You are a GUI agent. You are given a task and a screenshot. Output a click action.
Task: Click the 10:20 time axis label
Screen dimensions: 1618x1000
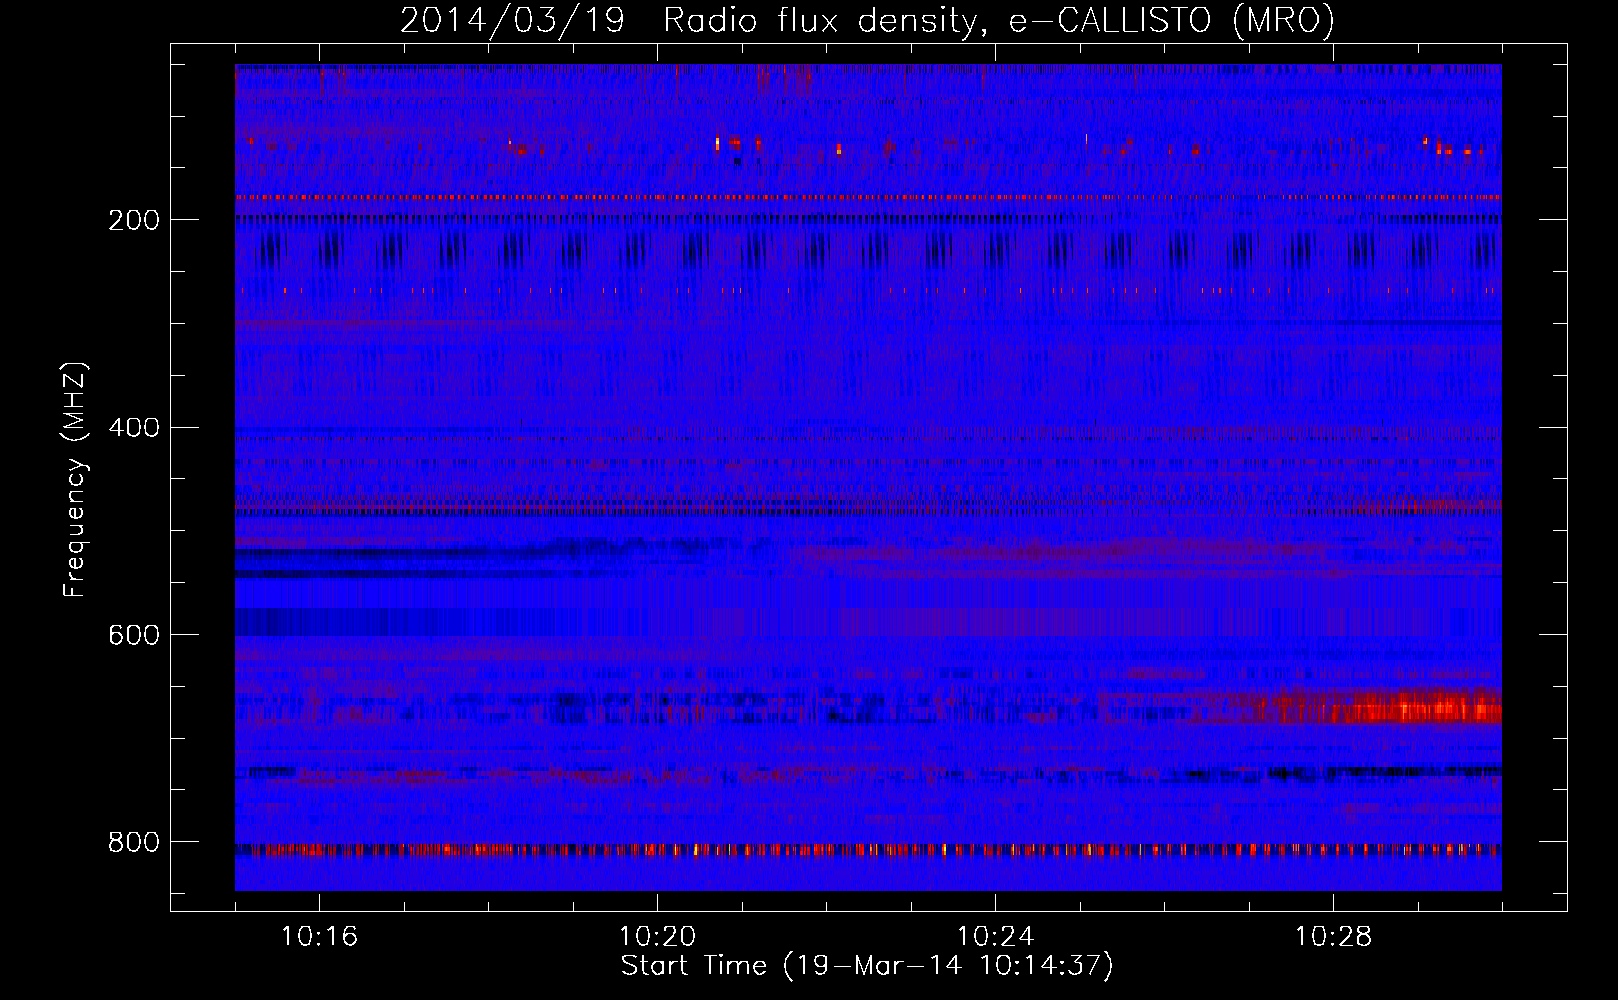(657, 937)
